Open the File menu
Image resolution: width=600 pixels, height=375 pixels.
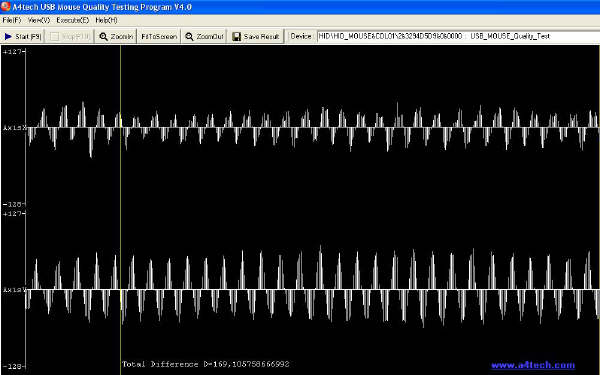11,20
